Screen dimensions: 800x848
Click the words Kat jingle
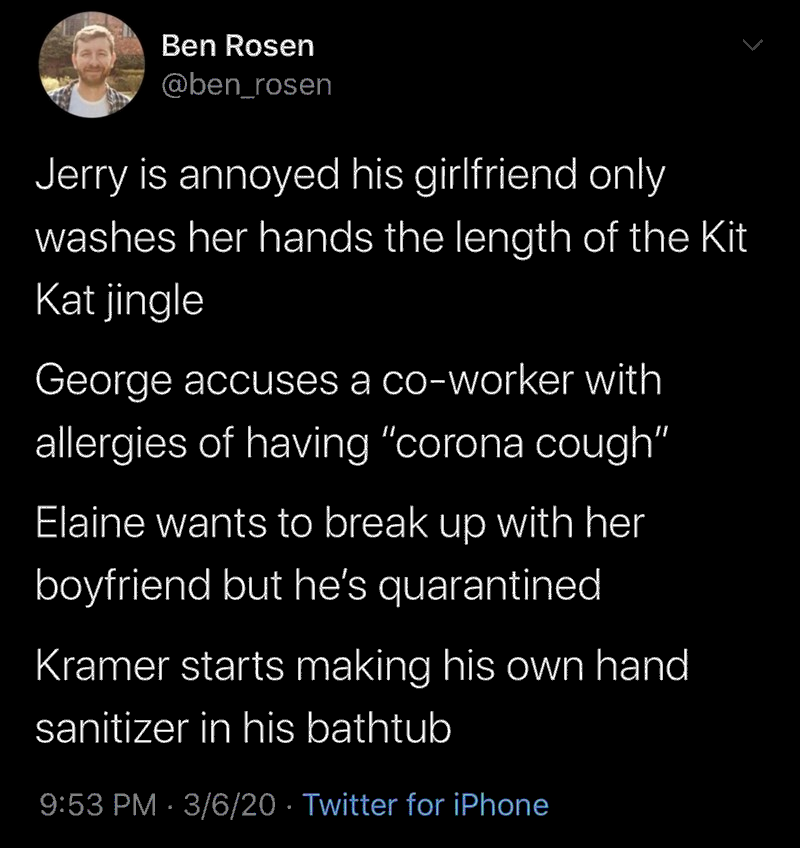[119, 301]
